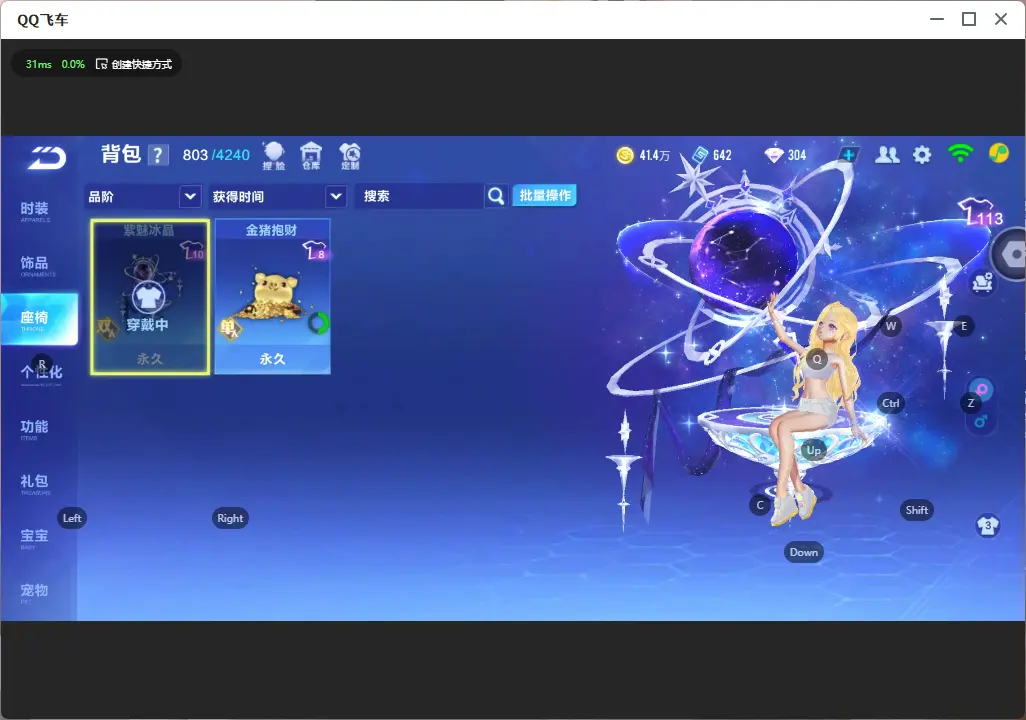Image resolution: width=1026 pixels, height=720 pixels.
Task: Click the purple shirt icon labeled 113
Action: click(x=980, y=212)
